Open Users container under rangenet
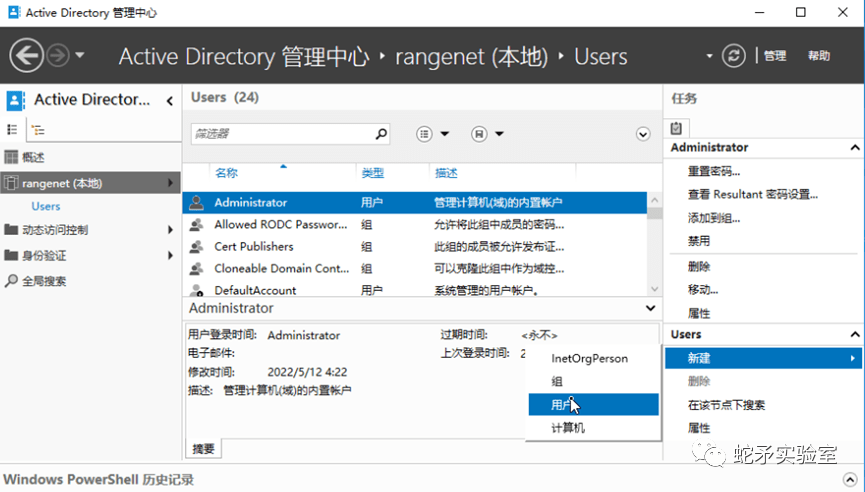This screenshot has height=492, width=865. click(x=46, y=206)
